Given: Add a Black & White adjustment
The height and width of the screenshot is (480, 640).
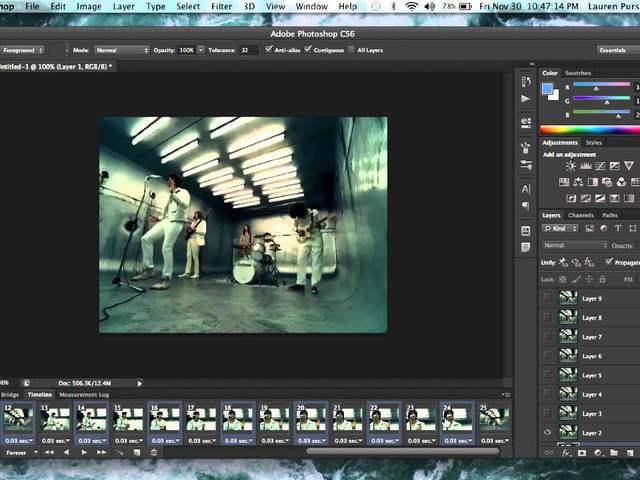Looking at the screenshot, I should pos(592,182).
